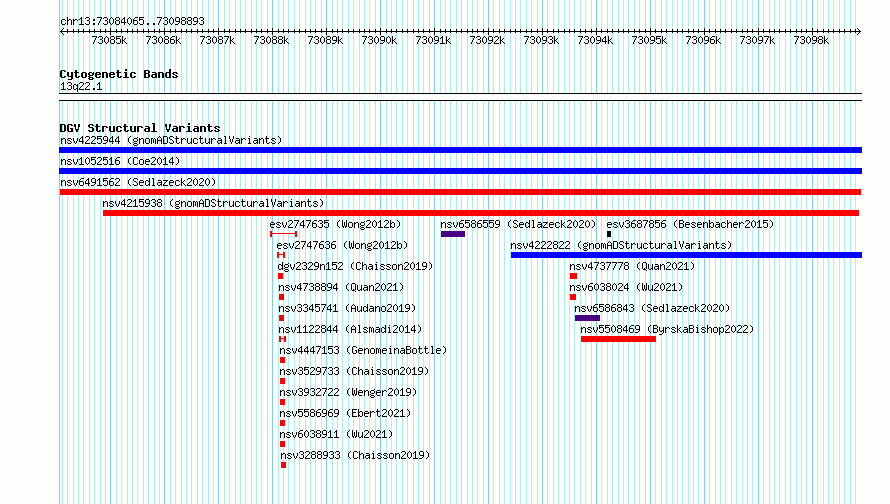Click the 73096k ruler tick label
Viewport: 890px width, 504px height.
tap(703, 40)
